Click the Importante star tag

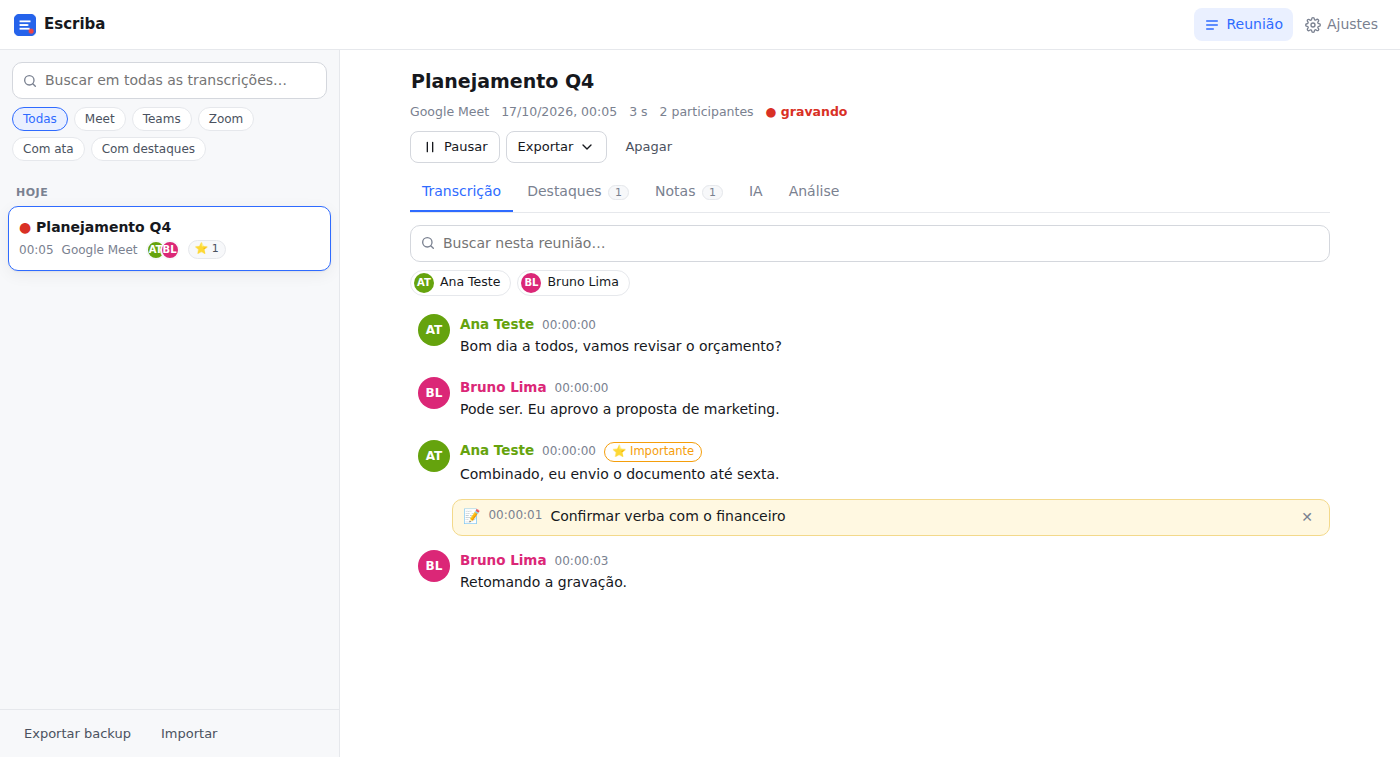pos(653,451)
